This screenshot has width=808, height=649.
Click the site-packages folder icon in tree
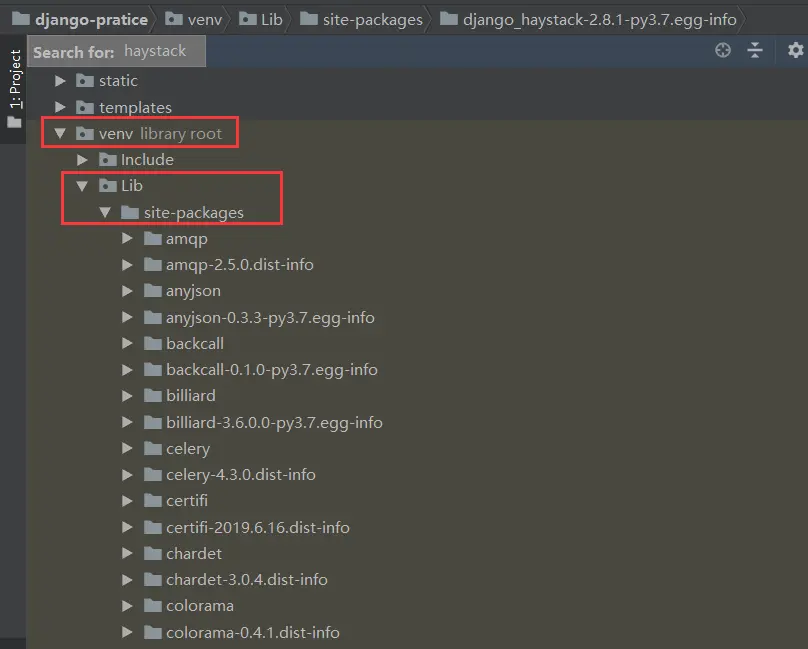click(130, 212)
